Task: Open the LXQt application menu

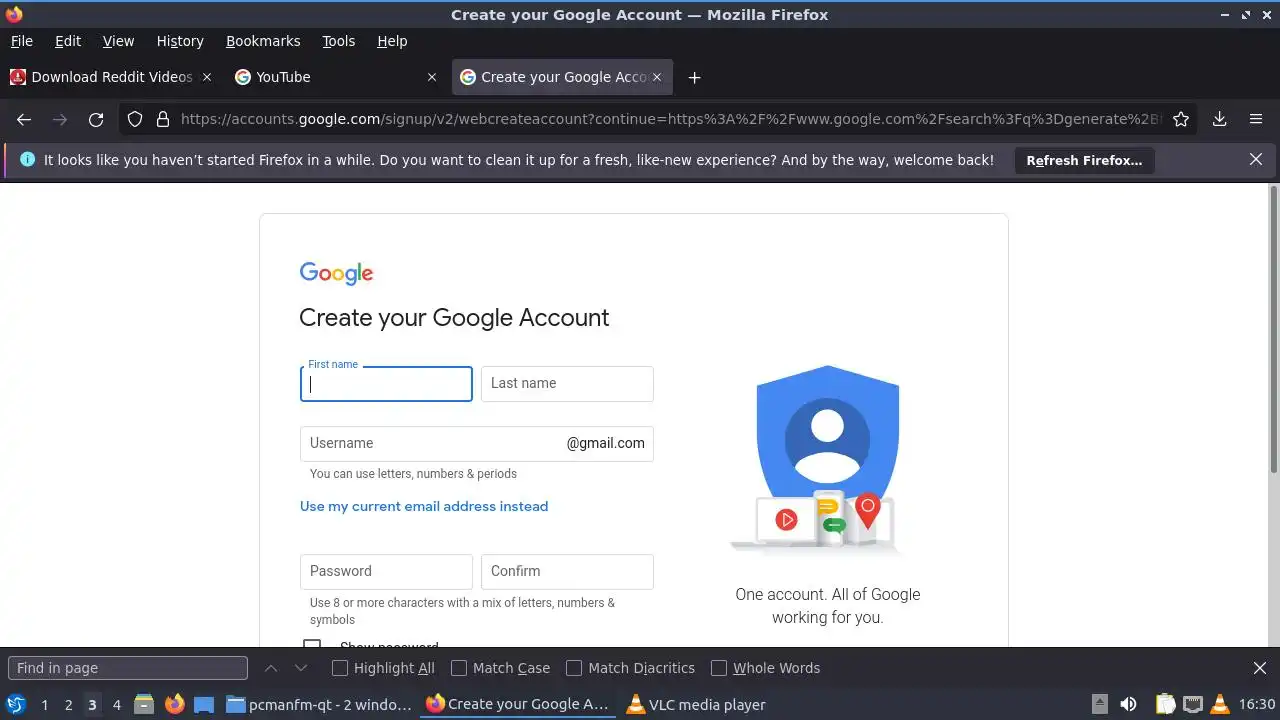Action: (x=16, y=704)
